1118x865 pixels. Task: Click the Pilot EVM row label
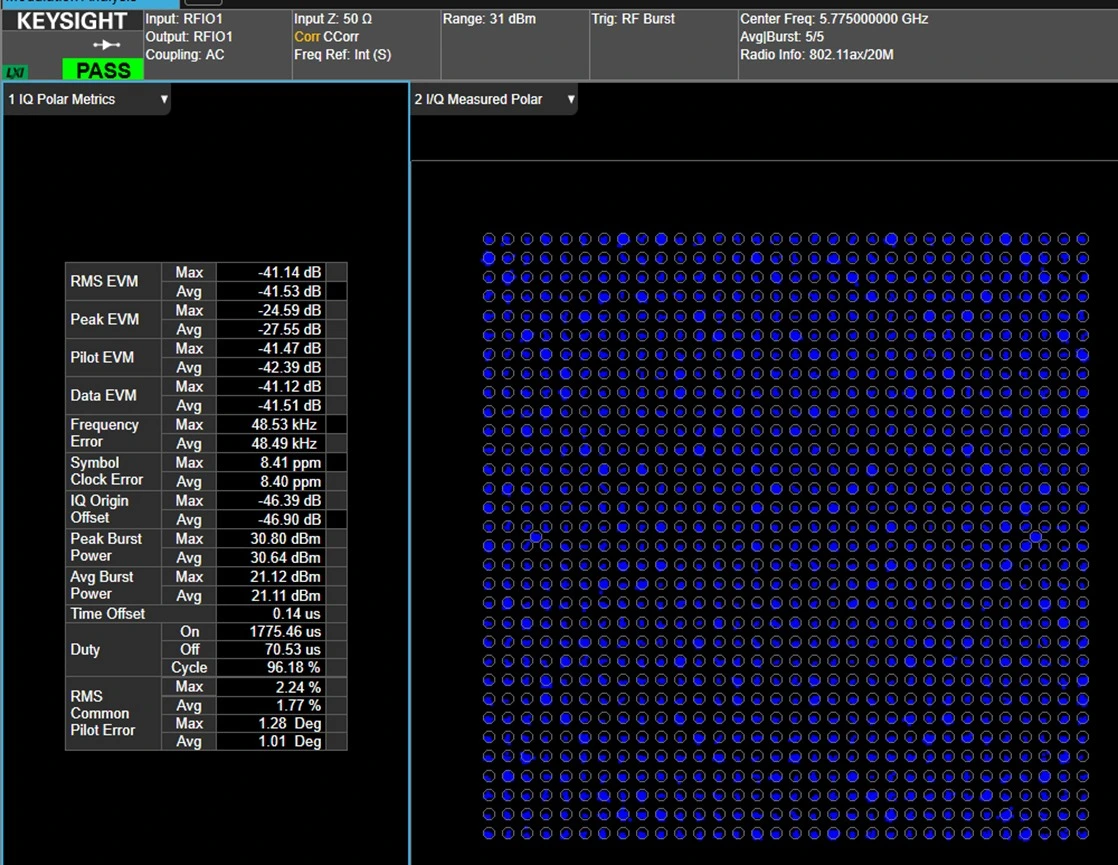tap(102, 357)
